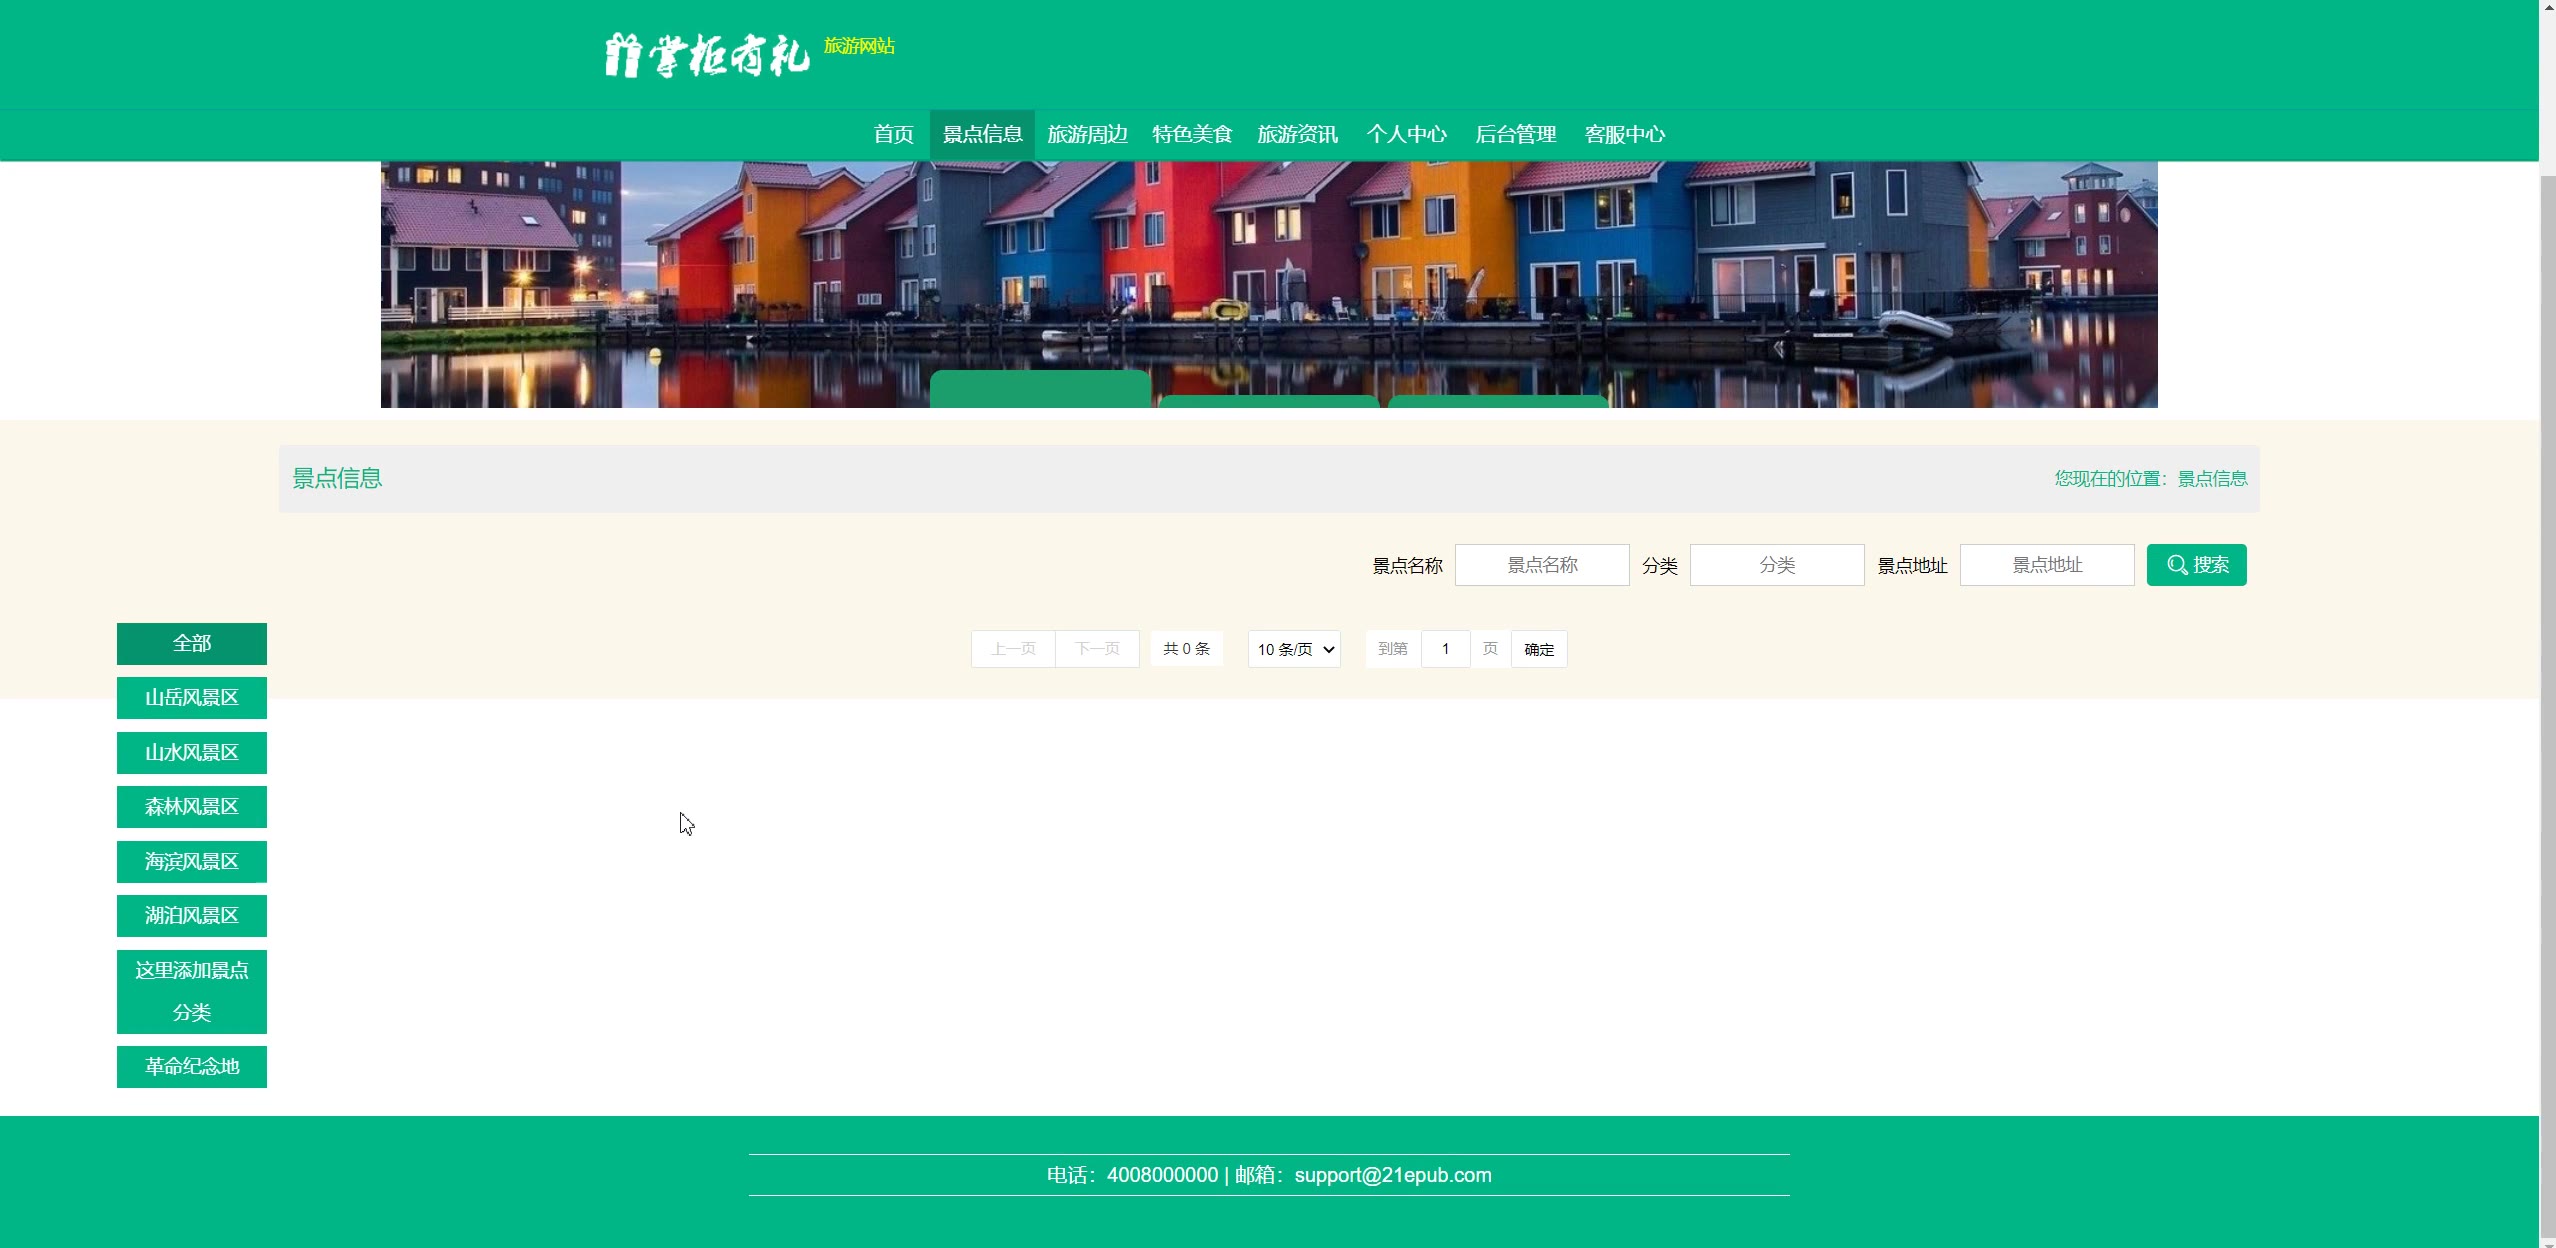Screen dimensions: 2556x1248
Task: Open the 10 条/页 page size dropdown
Action: 1294,649
